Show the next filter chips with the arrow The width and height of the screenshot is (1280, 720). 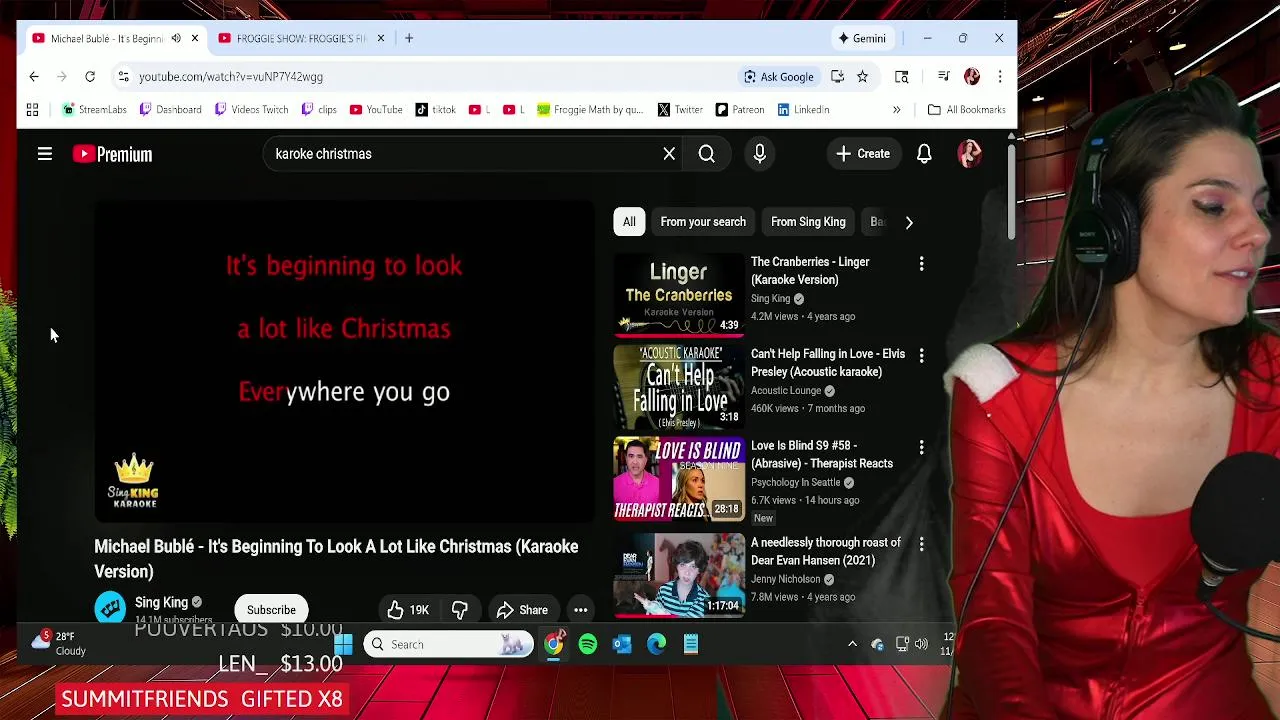pyautogui.click(x=909, y=222)
